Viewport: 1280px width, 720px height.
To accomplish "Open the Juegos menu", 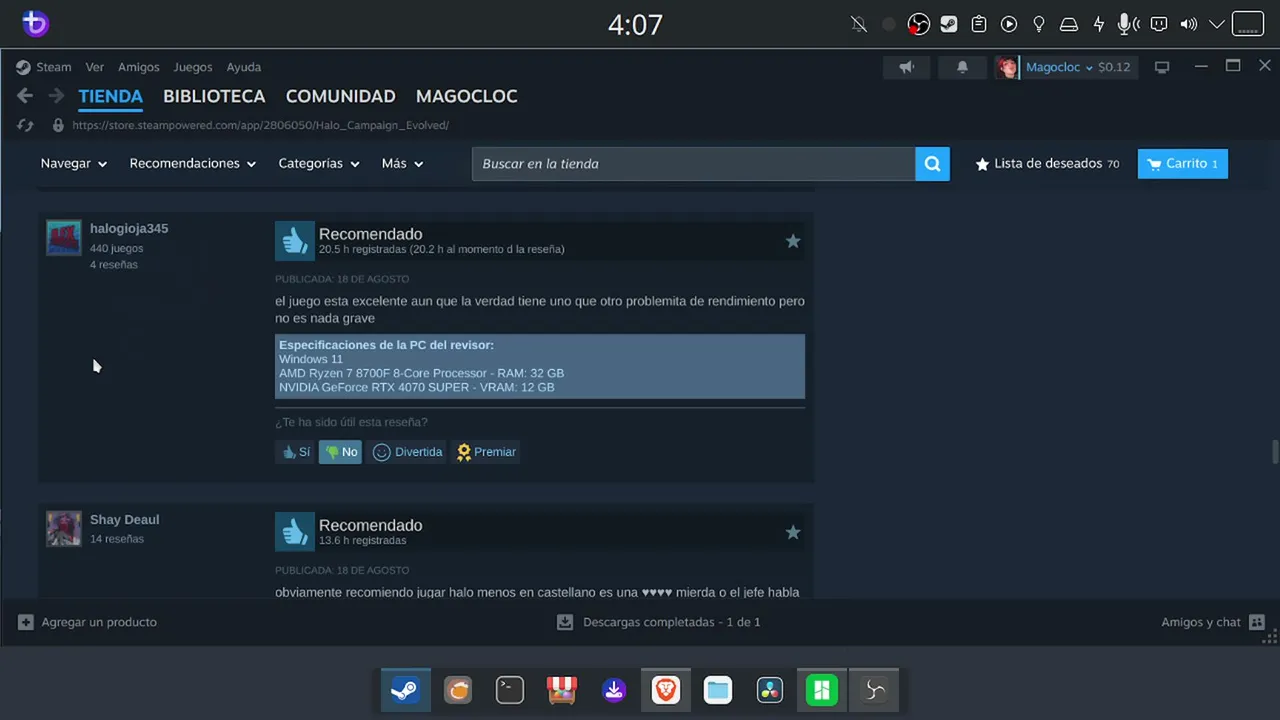I will pyautogui.click(x=193, y=67).
